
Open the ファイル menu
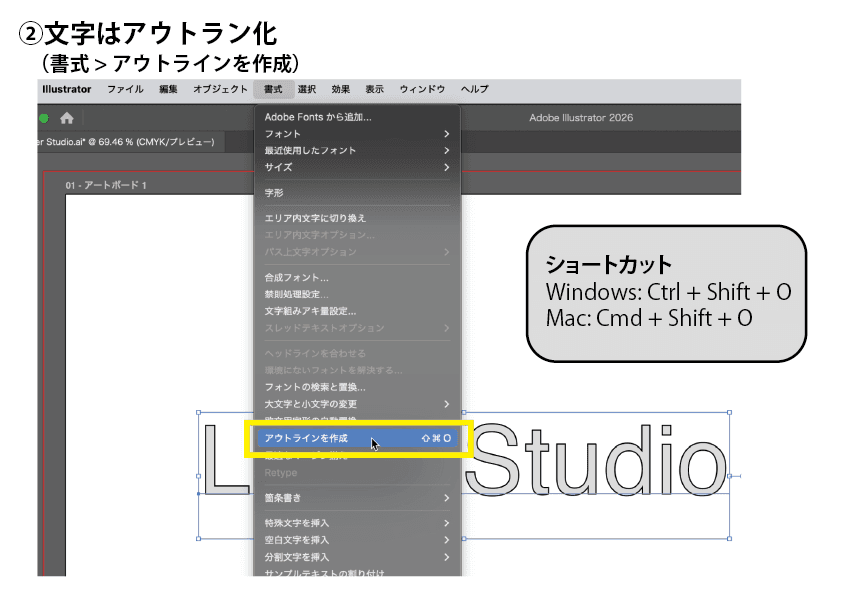pyautogui.click(x=125, y=89)
